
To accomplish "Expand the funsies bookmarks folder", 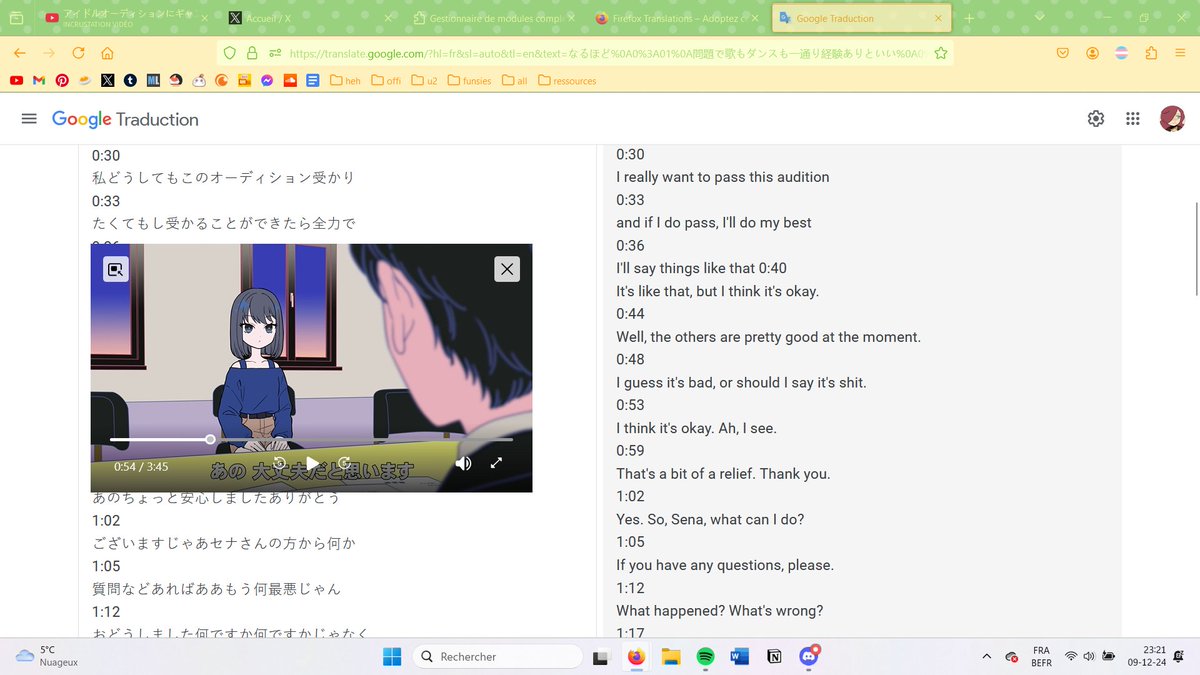I will pyautogui.click(x=469, y=80).
